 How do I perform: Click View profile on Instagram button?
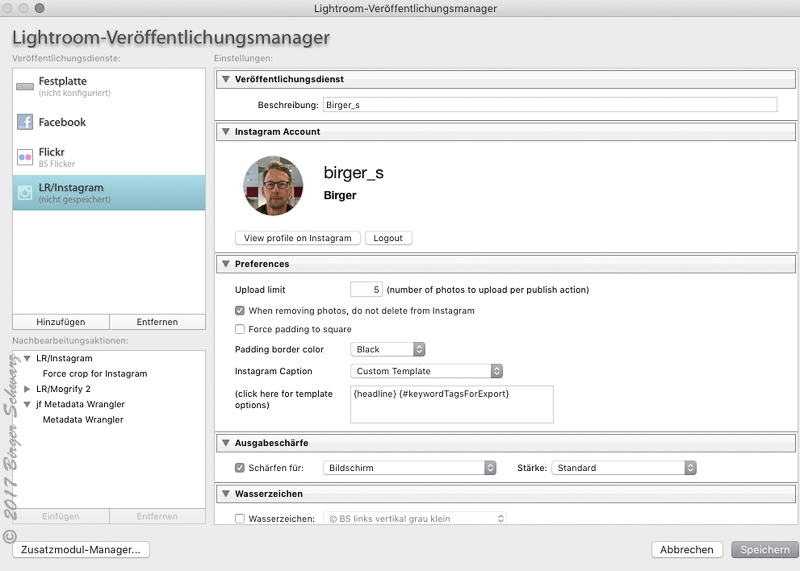297,238
